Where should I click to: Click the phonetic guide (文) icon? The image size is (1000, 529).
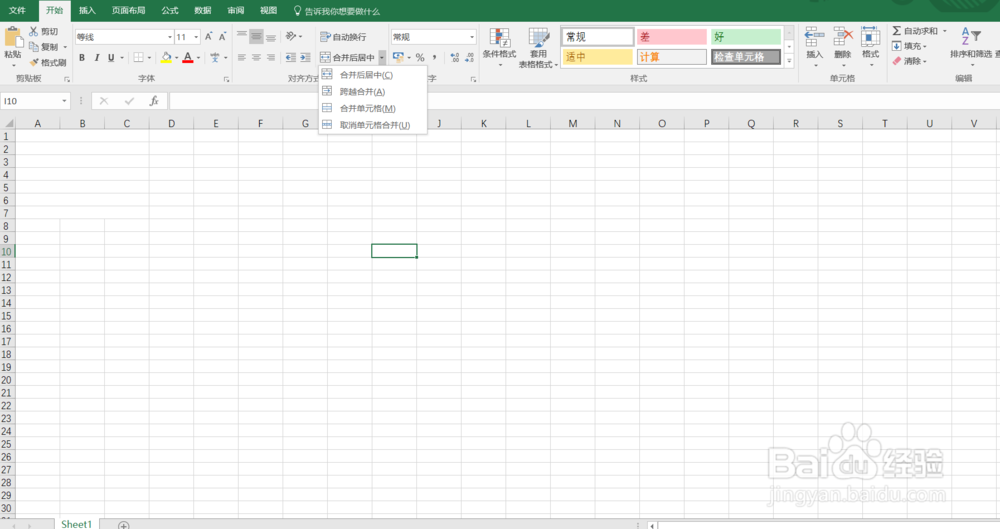(x=215, y=57)
